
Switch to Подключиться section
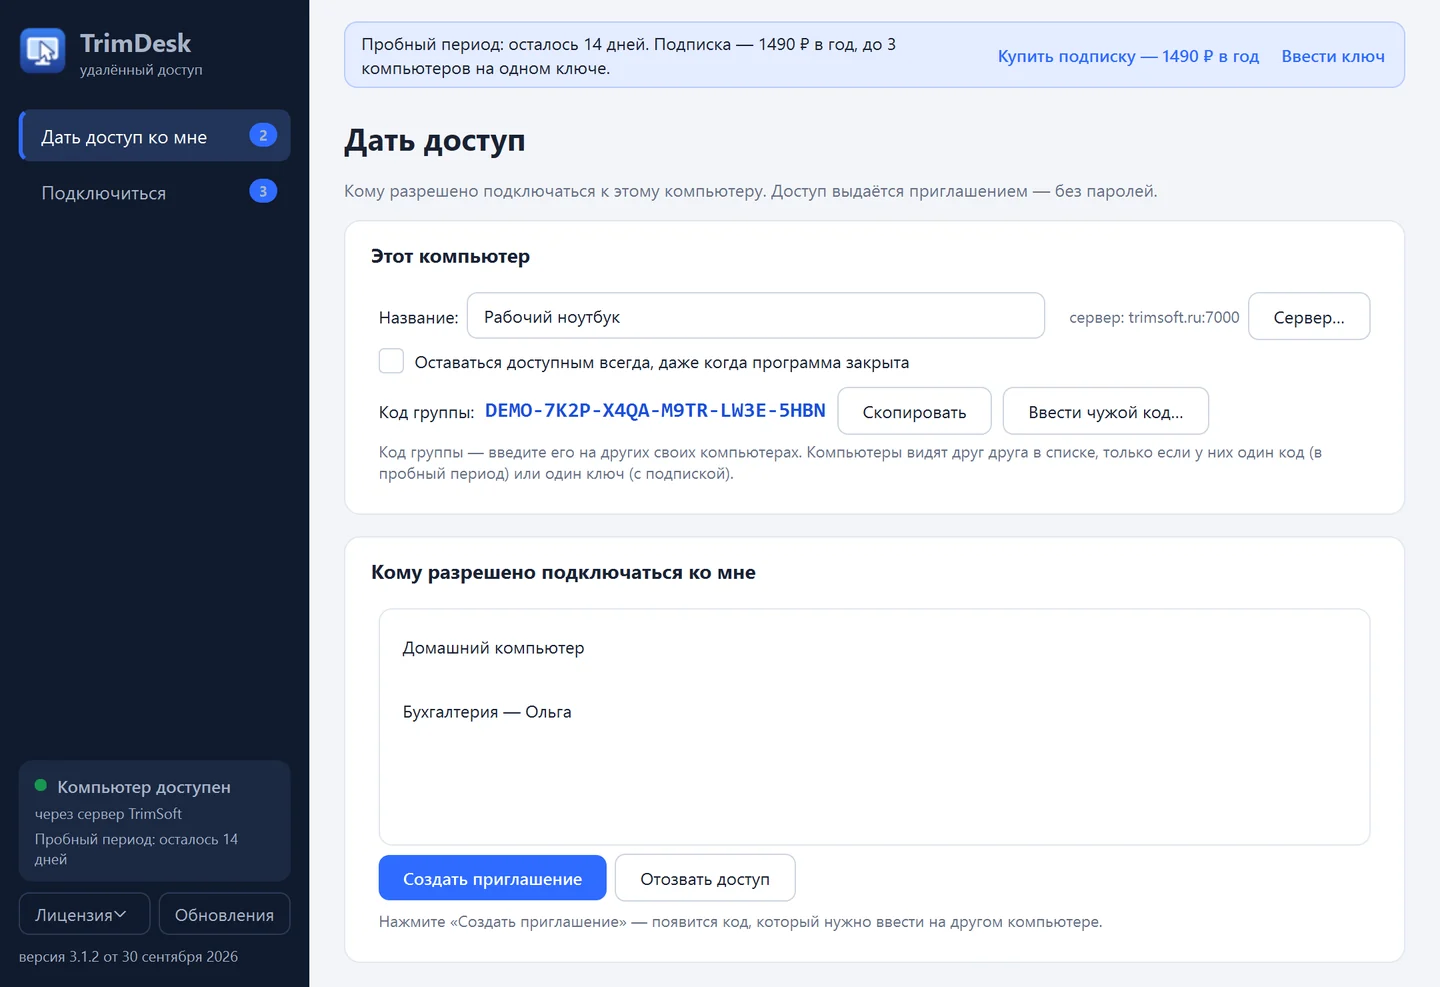[x=155, y=192]
